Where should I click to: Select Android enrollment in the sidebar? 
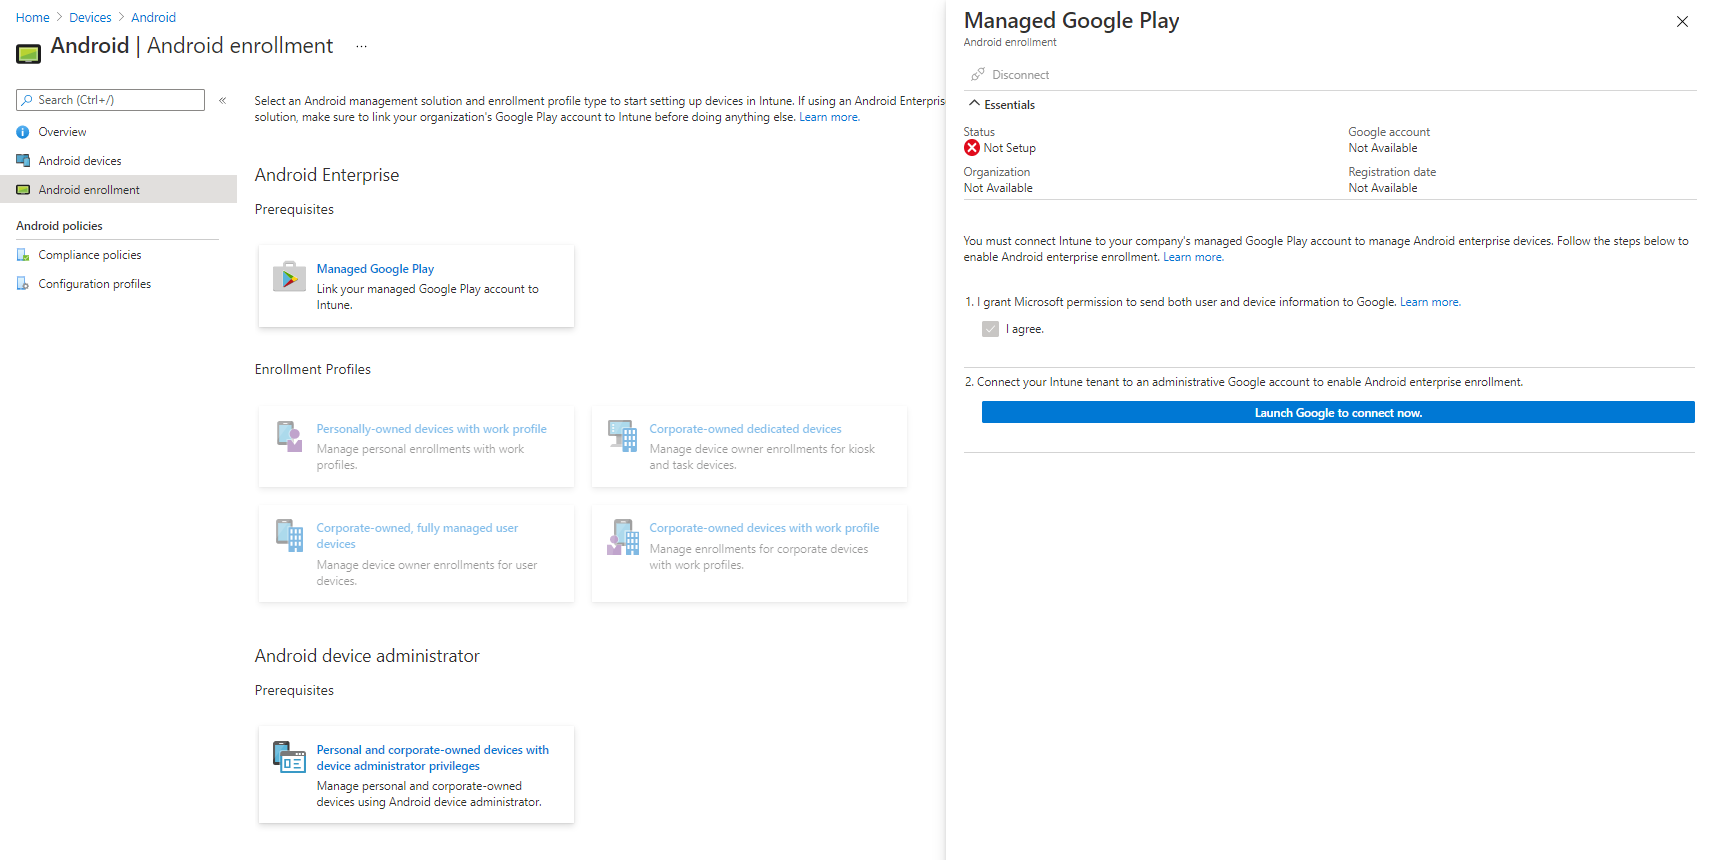(x=89, y=190)
